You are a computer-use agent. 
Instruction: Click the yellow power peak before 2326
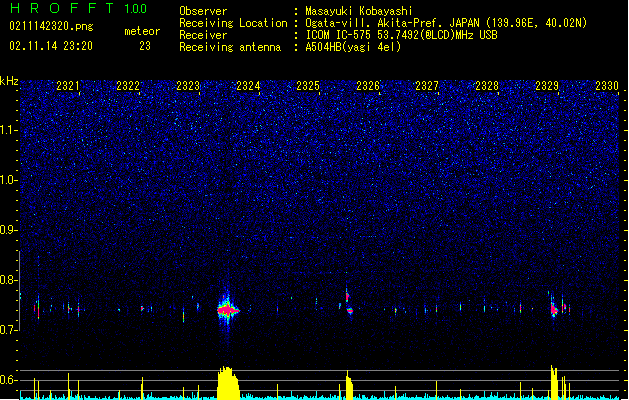click(x=349, y=385)
